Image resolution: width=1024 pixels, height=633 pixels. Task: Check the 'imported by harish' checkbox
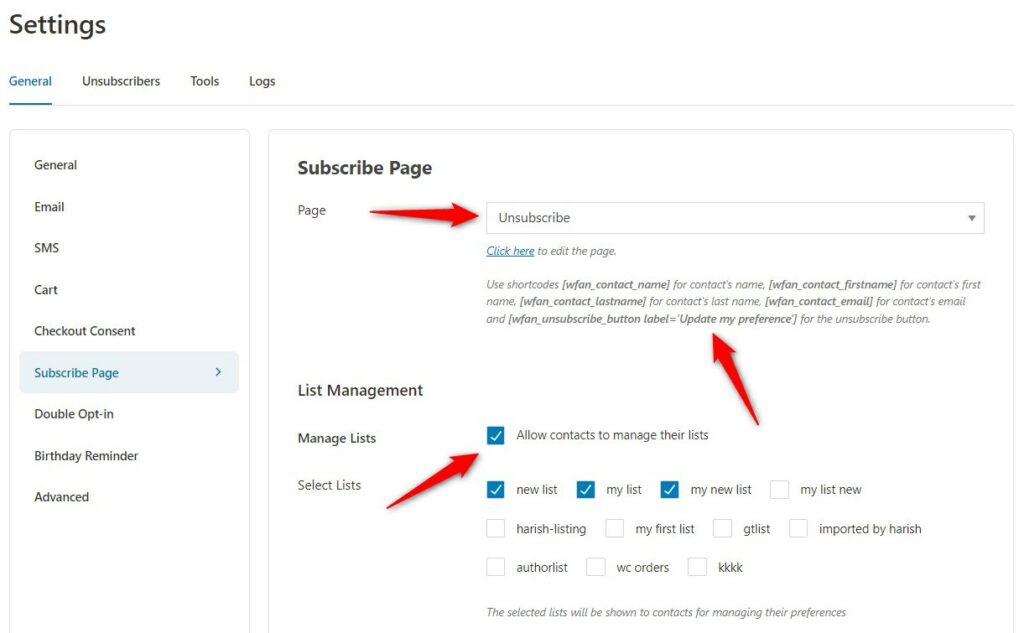click(798, 528)
